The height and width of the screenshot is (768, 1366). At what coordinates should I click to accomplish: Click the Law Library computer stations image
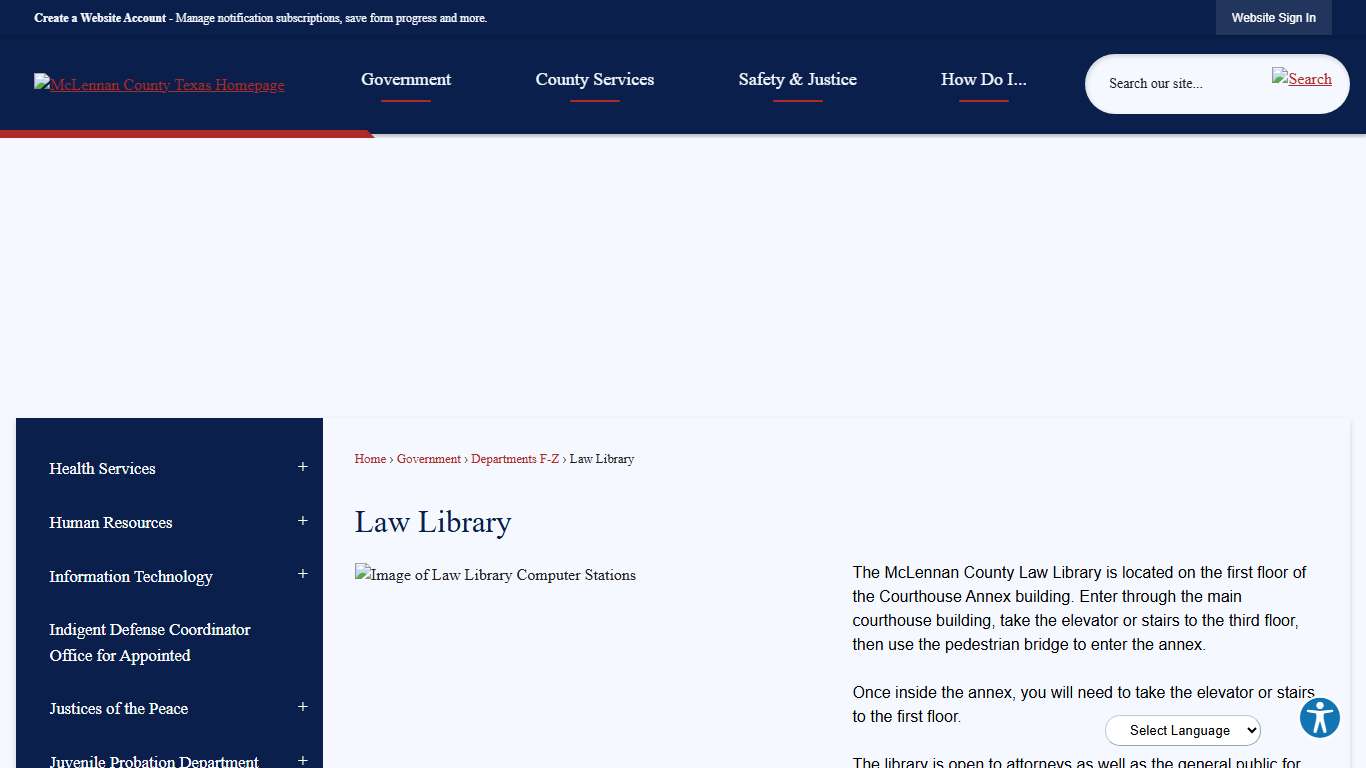tap(494, 575)
